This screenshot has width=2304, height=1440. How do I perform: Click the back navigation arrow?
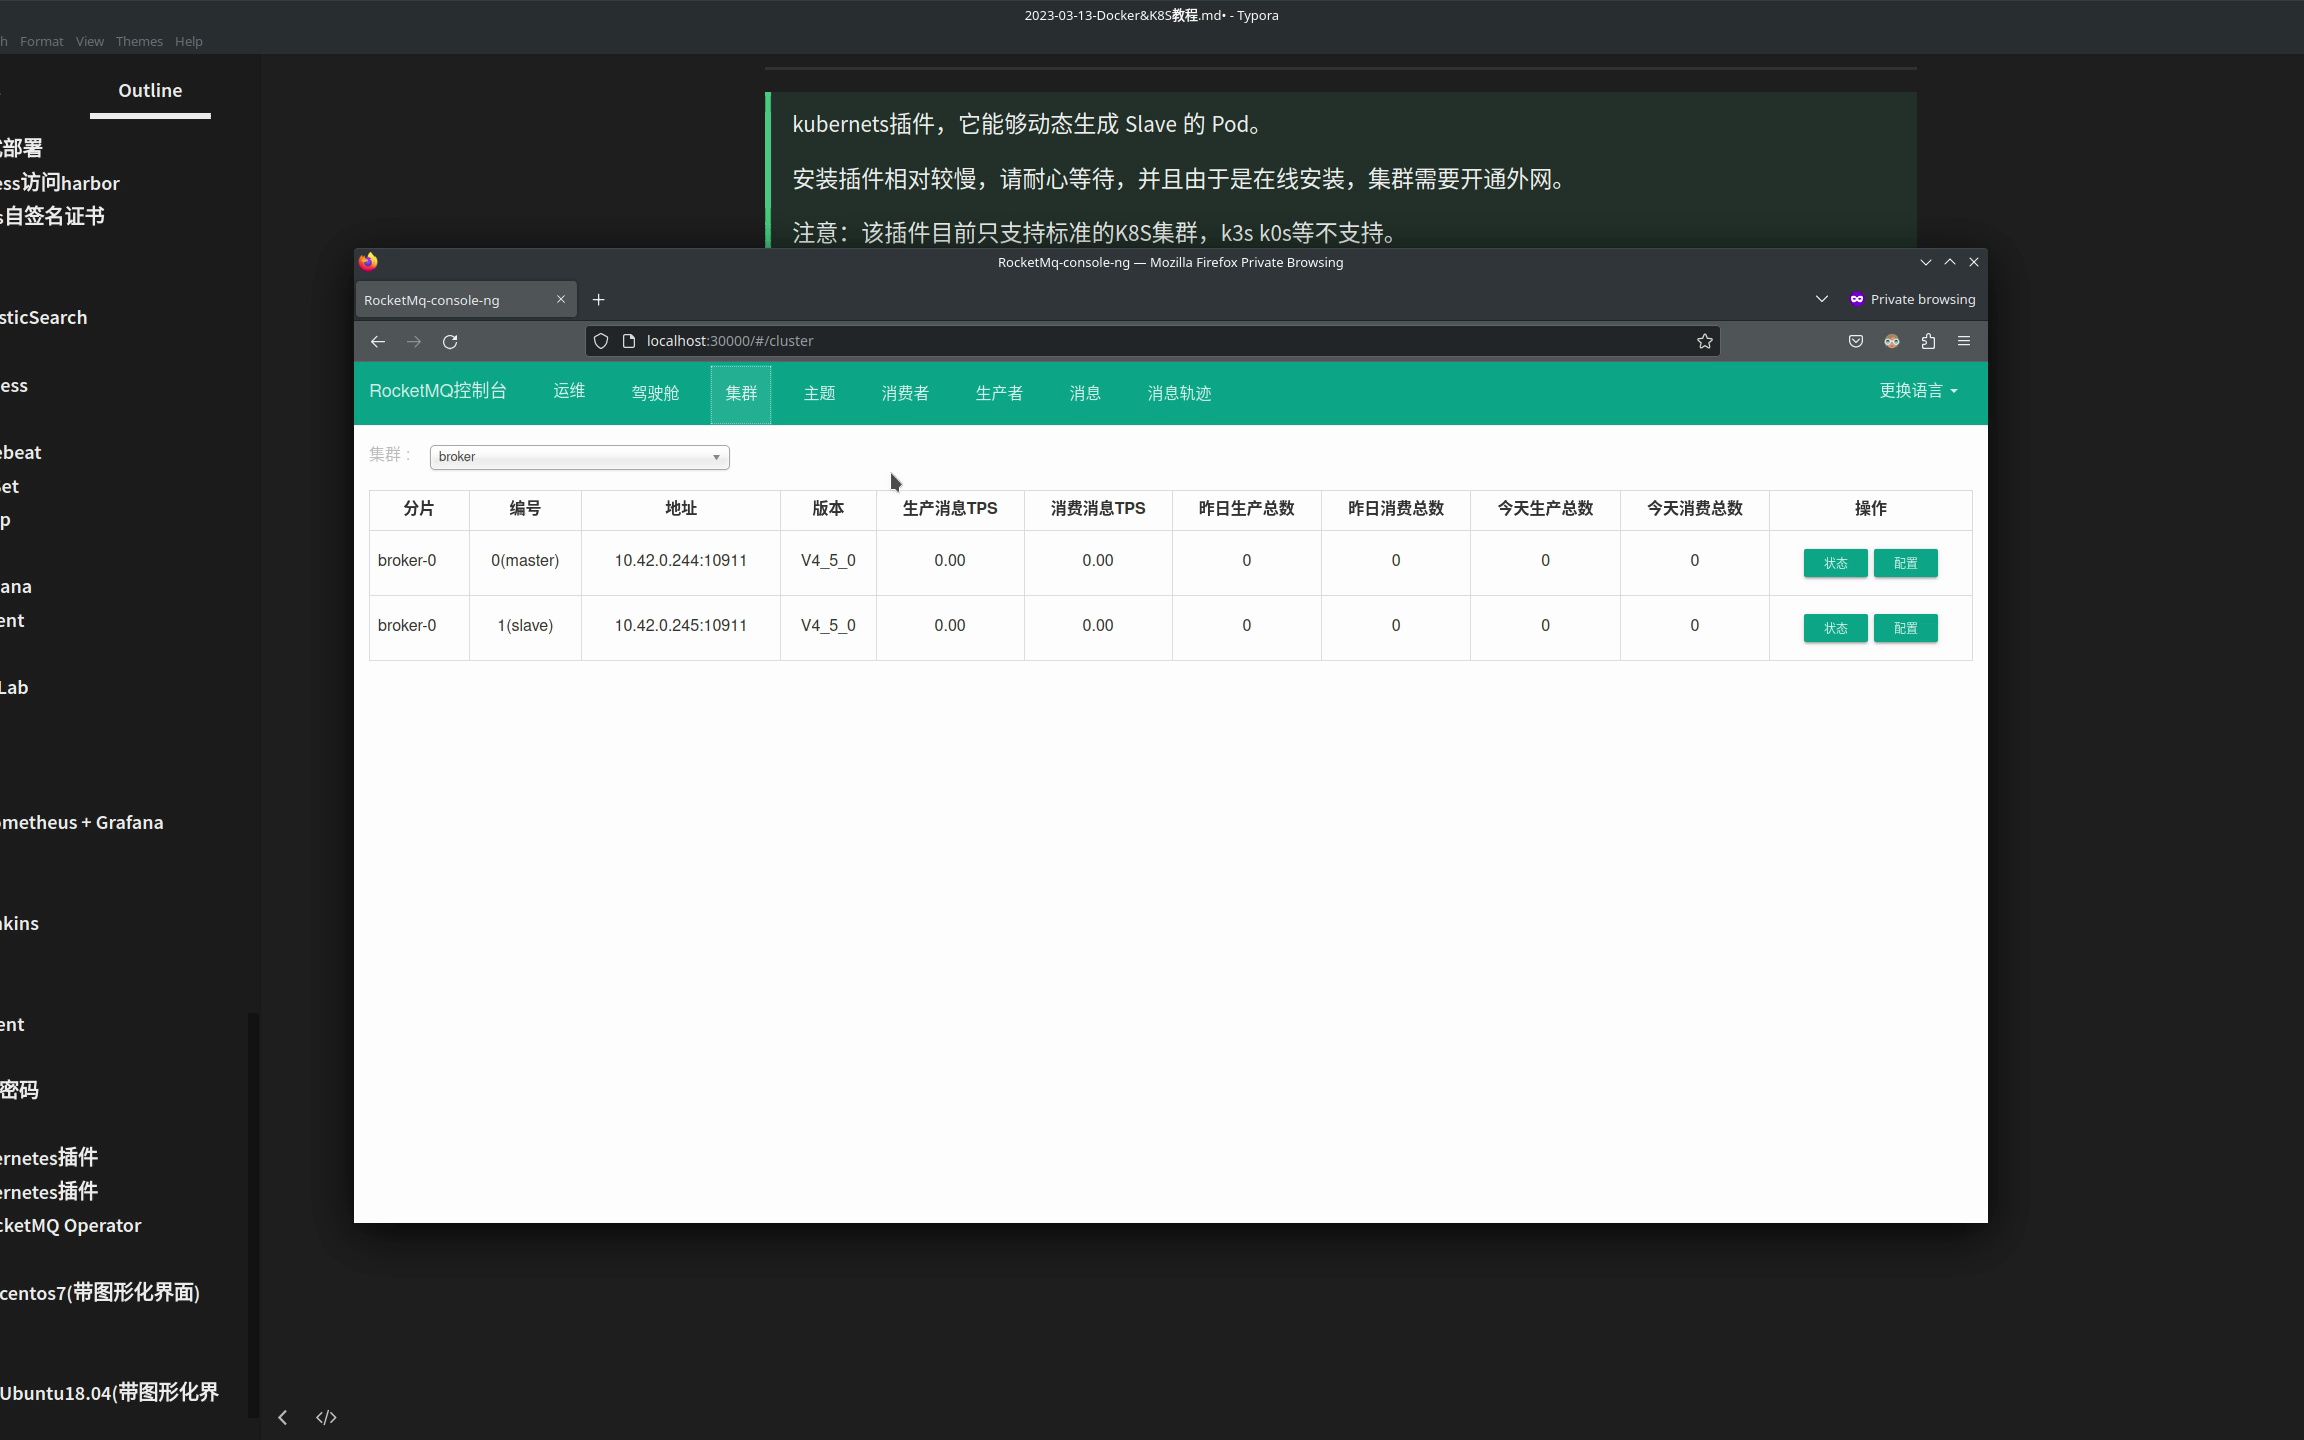pos(377,341)
